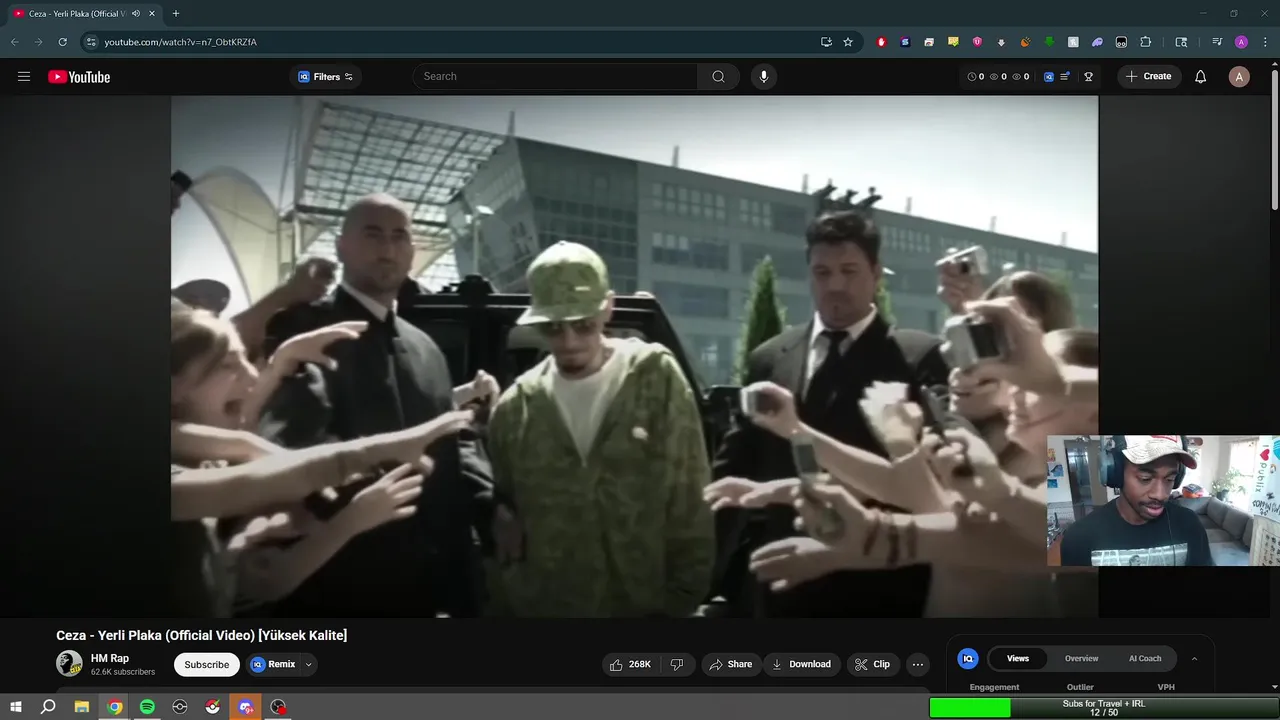Click the Create button

(1148, 77)
